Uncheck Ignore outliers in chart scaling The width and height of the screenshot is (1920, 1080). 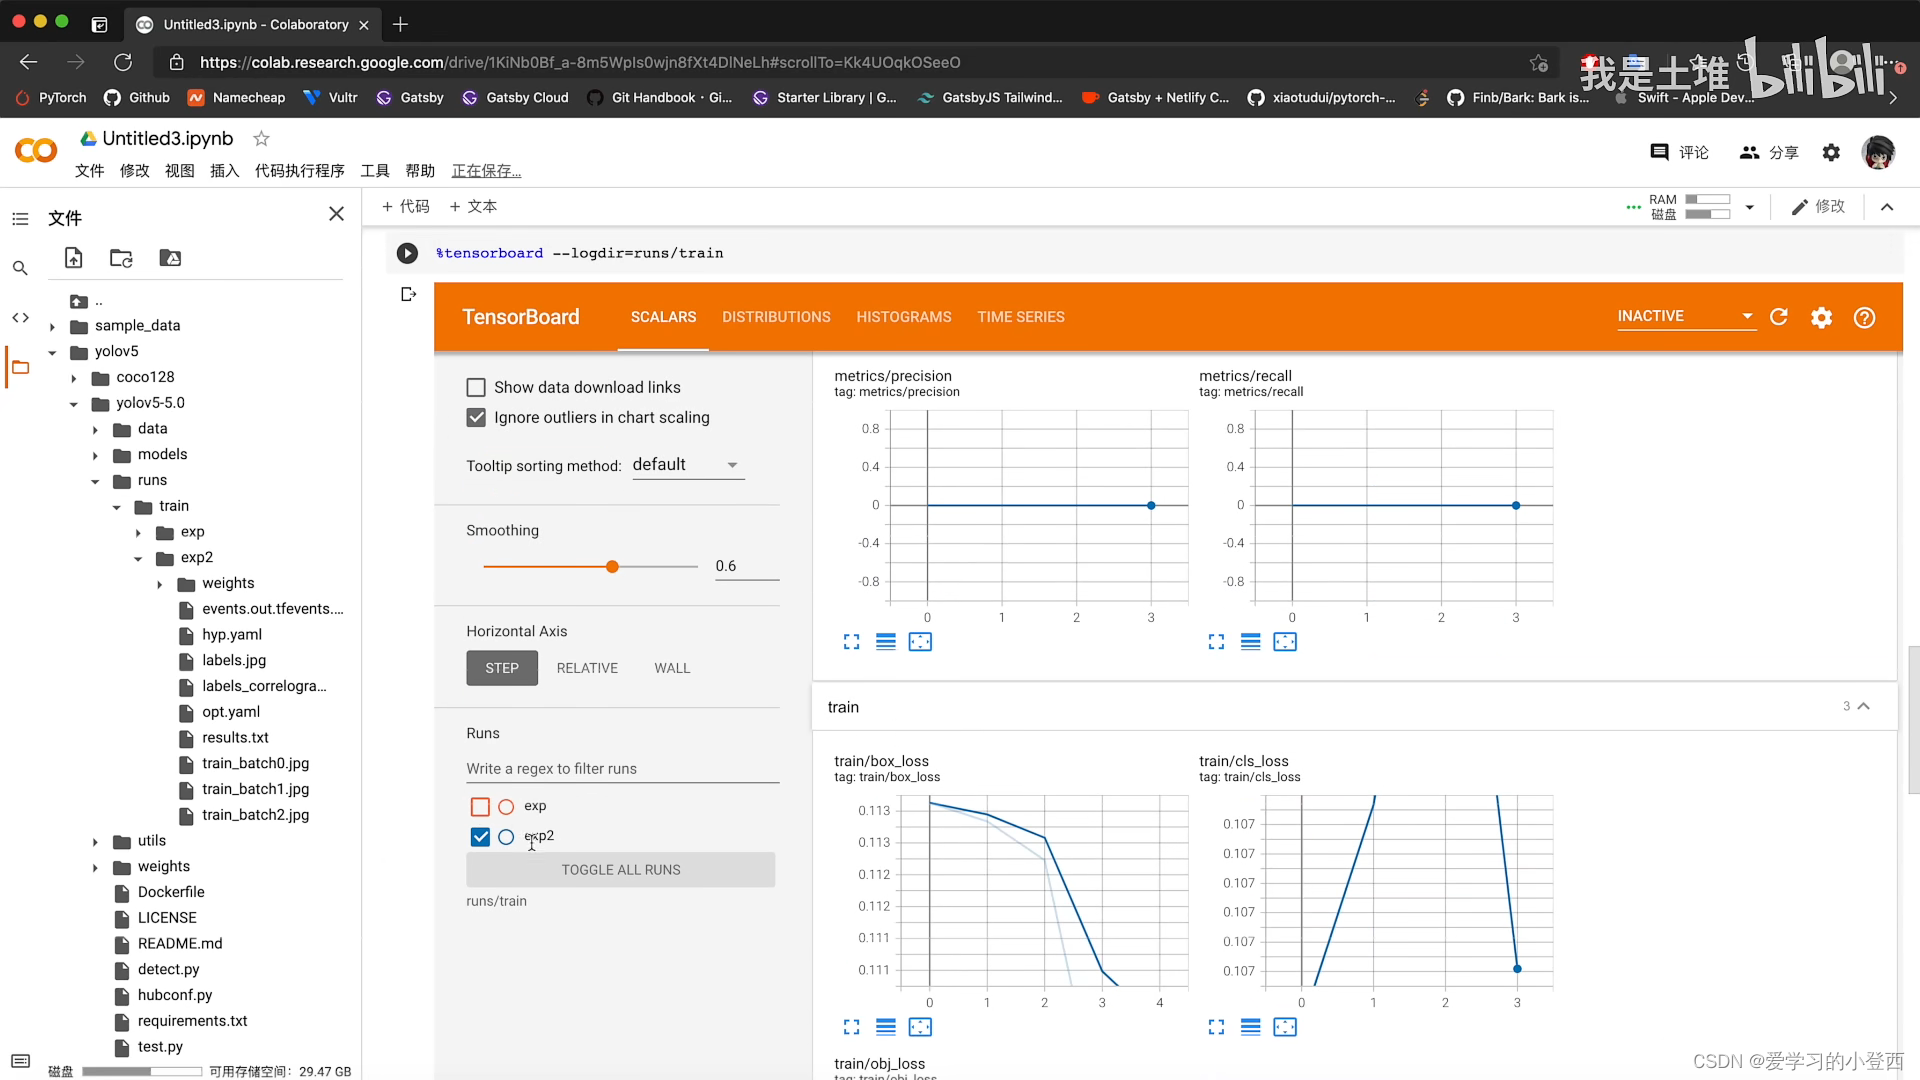(476, 417)
